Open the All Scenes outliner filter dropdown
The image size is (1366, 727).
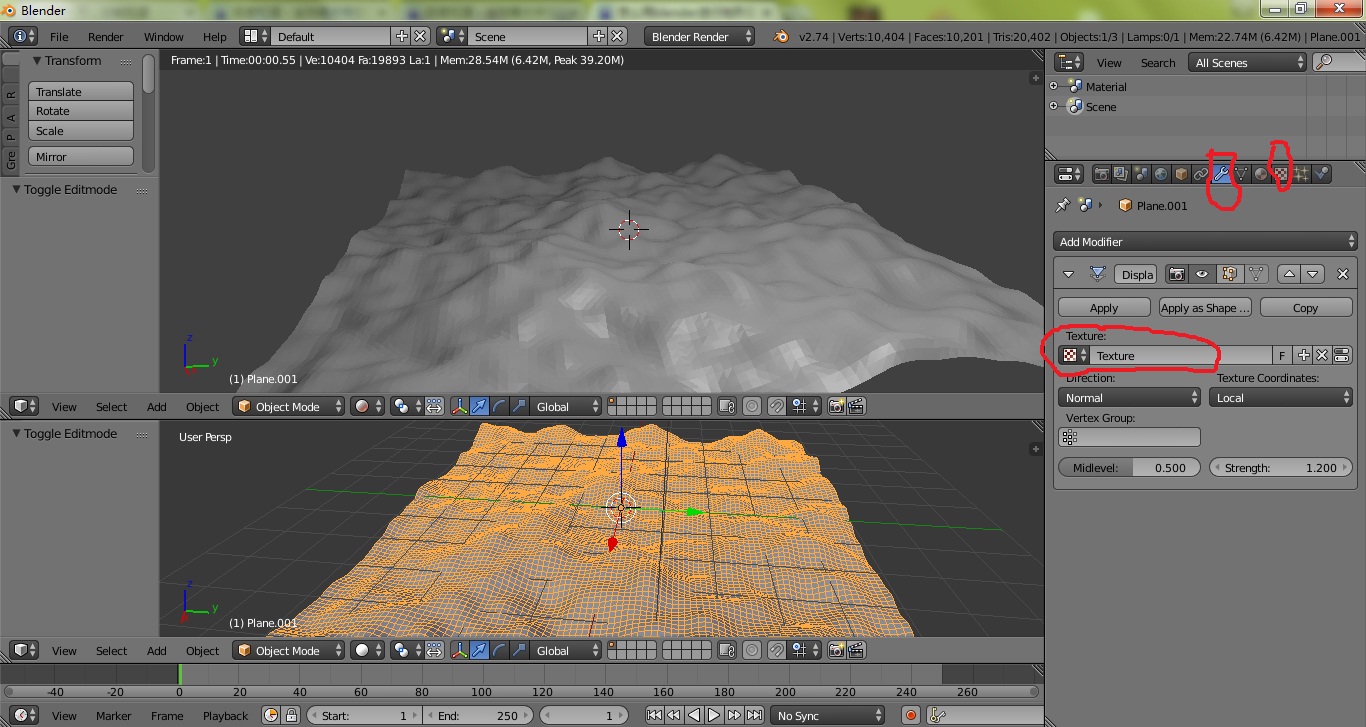[x=1248, y=62]
